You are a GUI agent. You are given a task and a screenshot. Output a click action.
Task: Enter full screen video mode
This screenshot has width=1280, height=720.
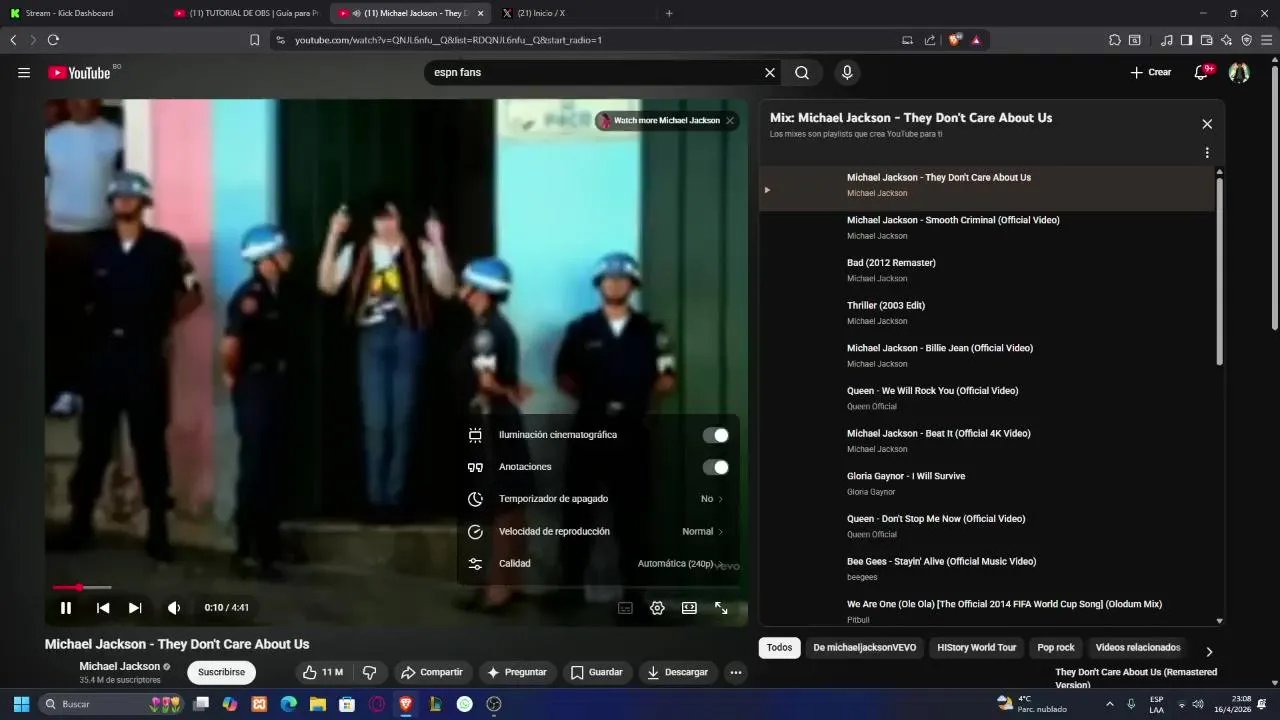click(x=721, y=607)
